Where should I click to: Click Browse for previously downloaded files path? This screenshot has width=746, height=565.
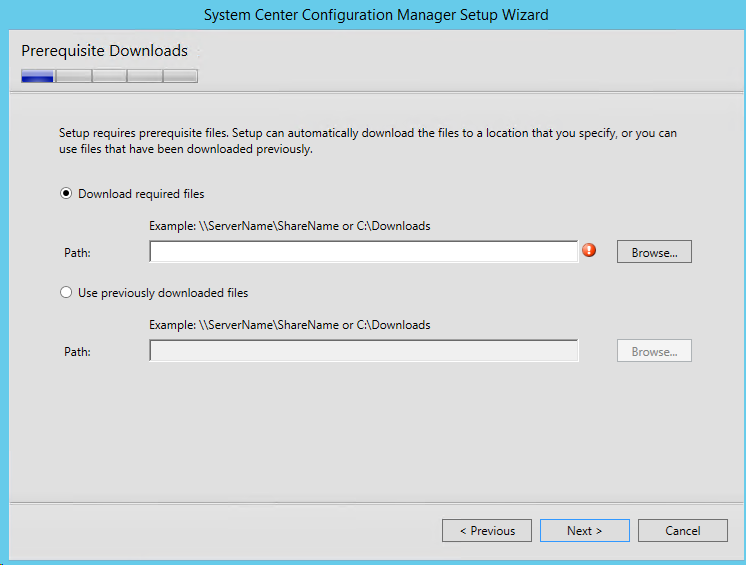[x=654, y=351]
